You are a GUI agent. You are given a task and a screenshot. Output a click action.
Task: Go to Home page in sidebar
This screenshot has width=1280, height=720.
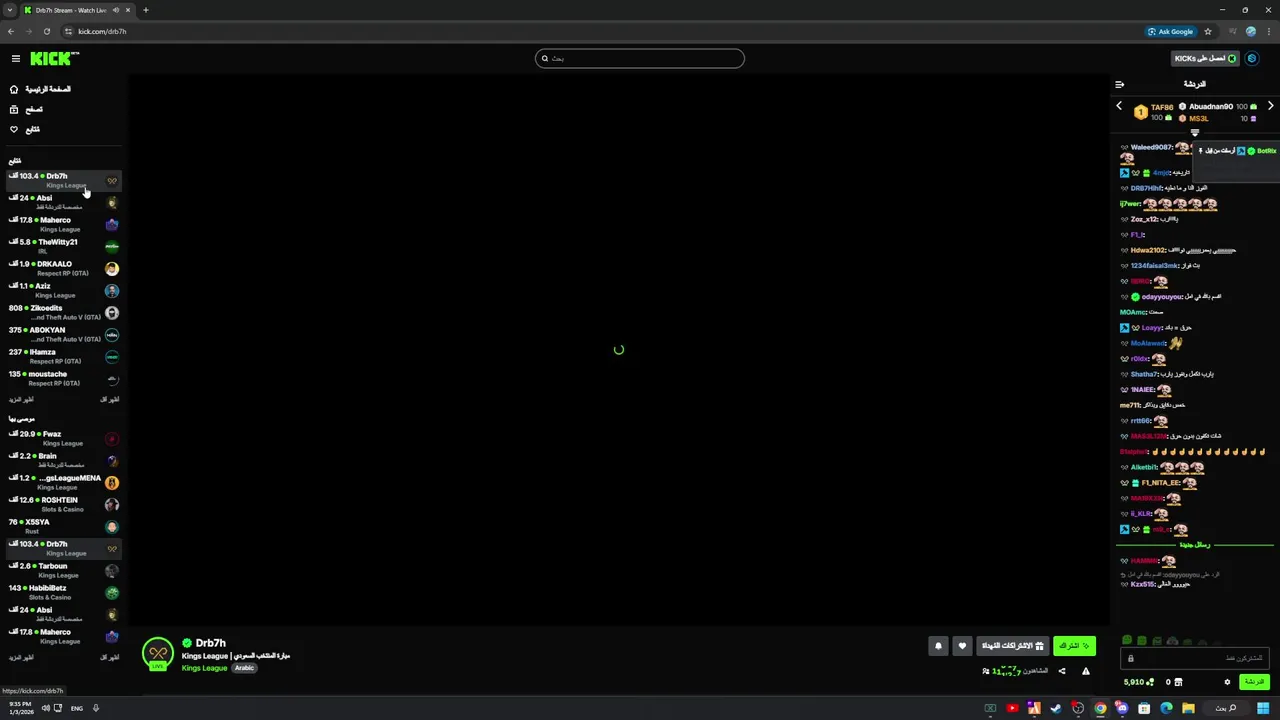40,89
